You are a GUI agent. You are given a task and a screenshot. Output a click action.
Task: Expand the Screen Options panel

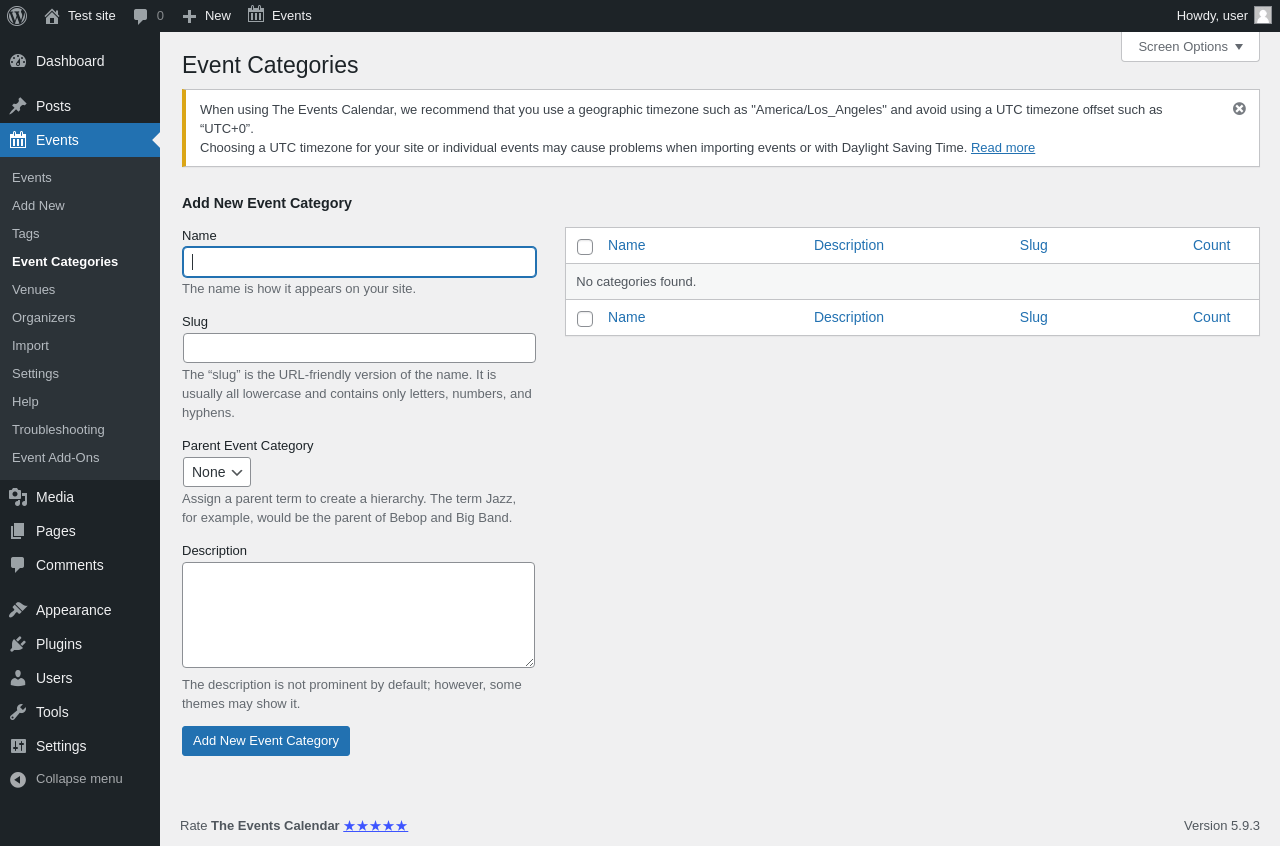(x=1190, y=46)
